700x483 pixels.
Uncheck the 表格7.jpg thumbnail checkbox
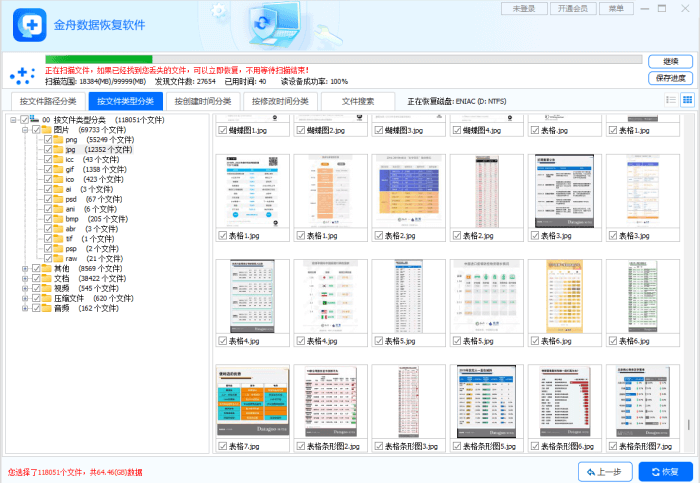(222, 446)
